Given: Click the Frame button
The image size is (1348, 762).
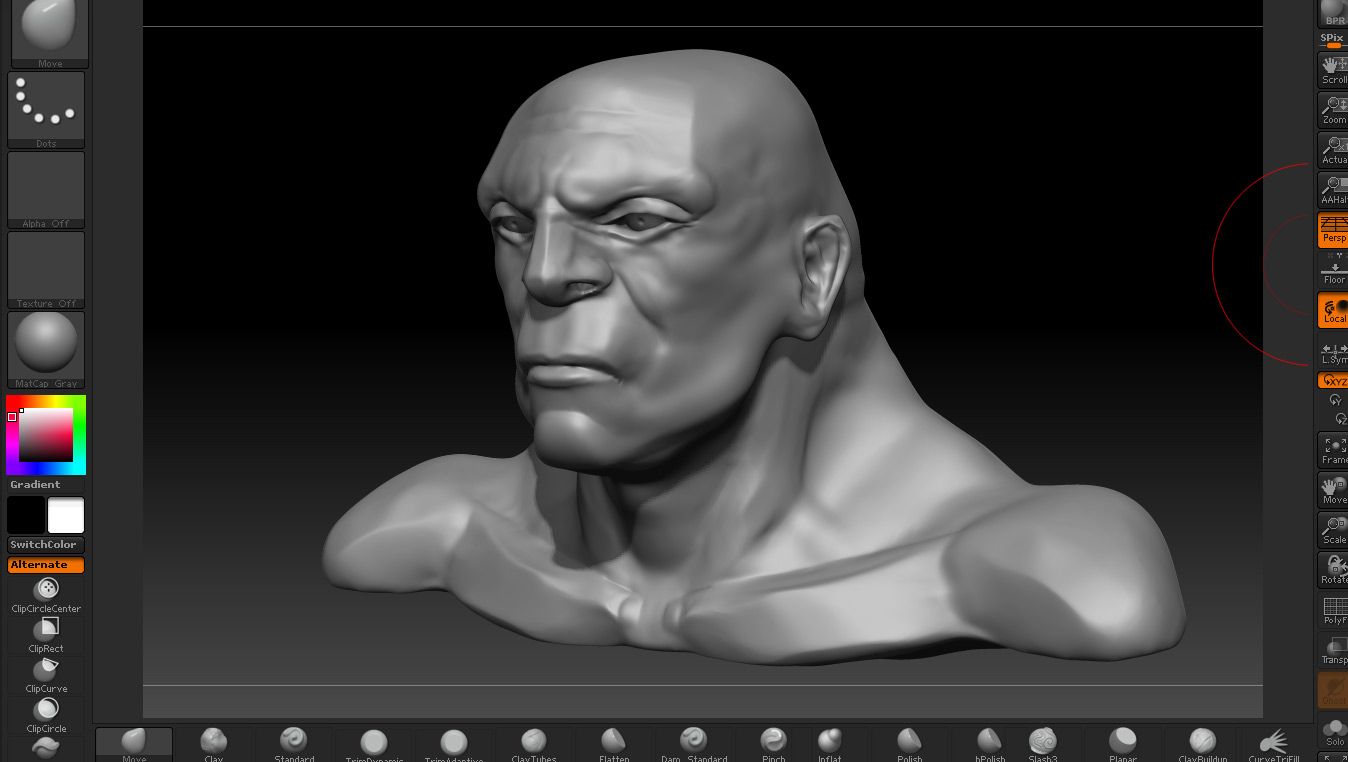Looking at the screenshot, I should point(1333,450).
